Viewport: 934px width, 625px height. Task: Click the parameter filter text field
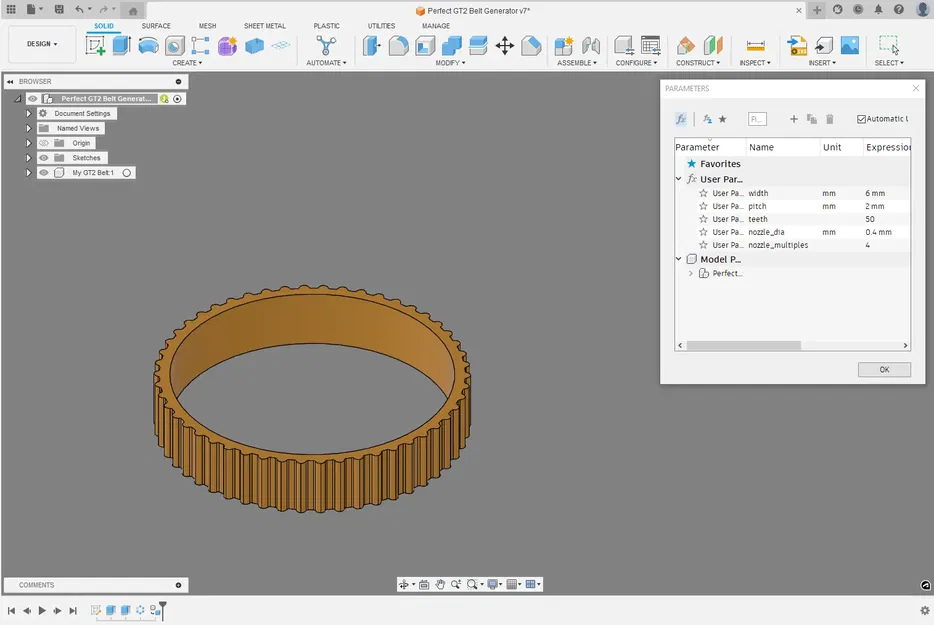(x=758, y=118)
